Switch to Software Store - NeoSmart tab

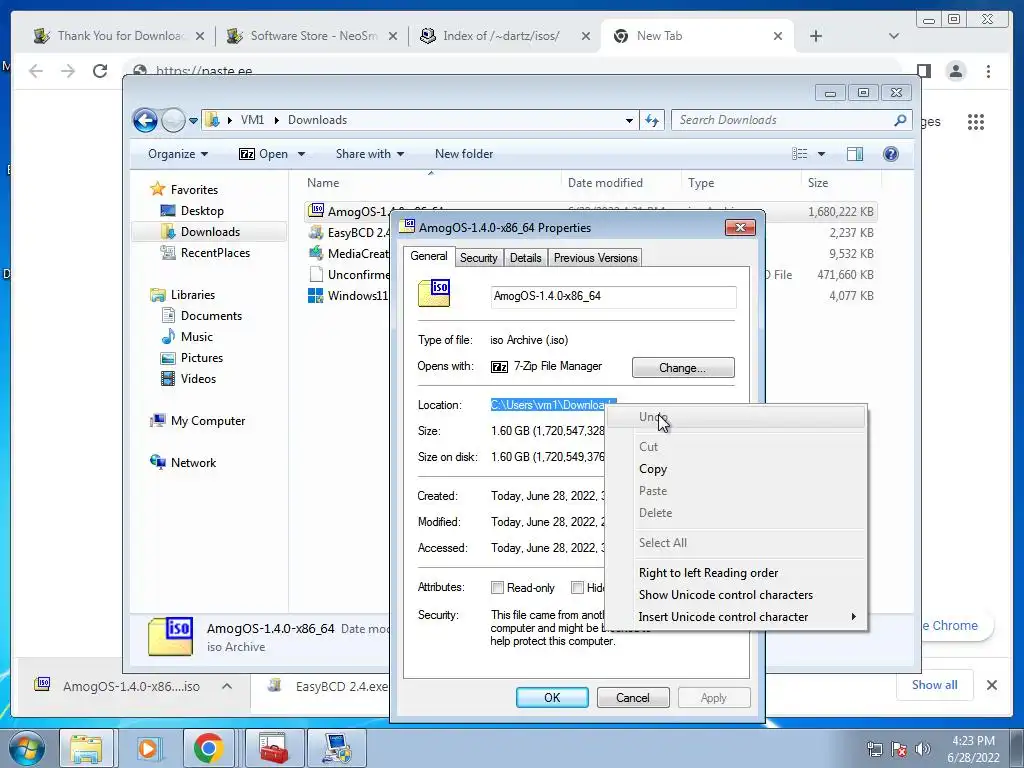point(312,36)
